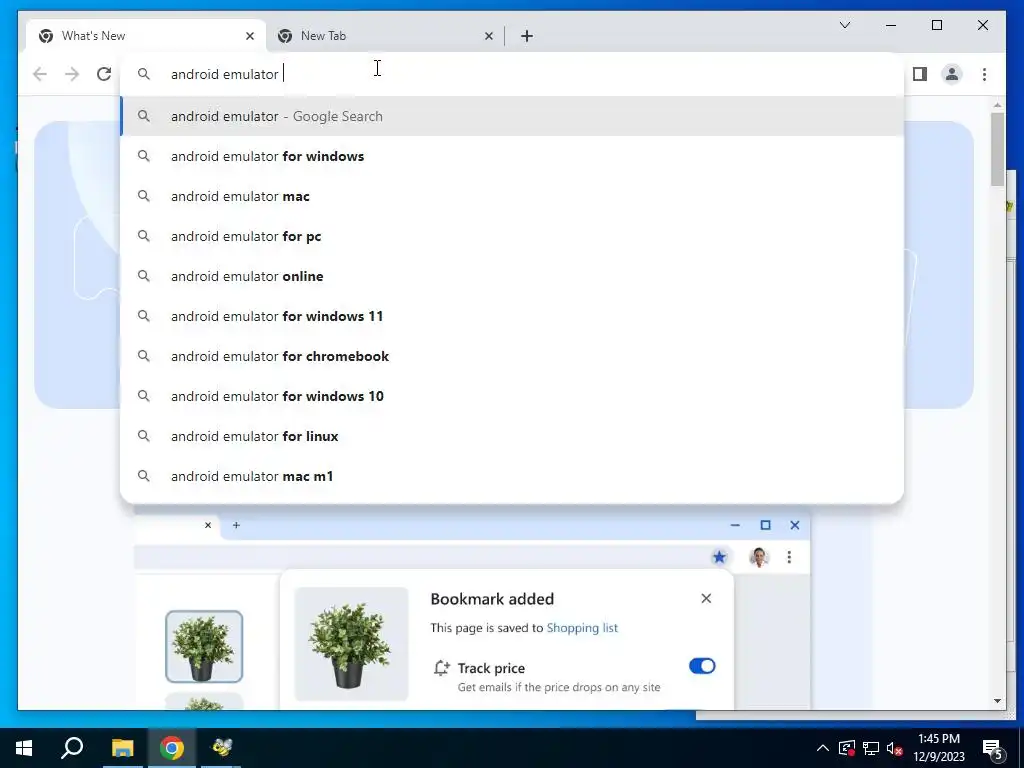This screenshot has width=1024, height=768.
Task: Click the Chrome taskbar icon
Action: pos(172,748)
